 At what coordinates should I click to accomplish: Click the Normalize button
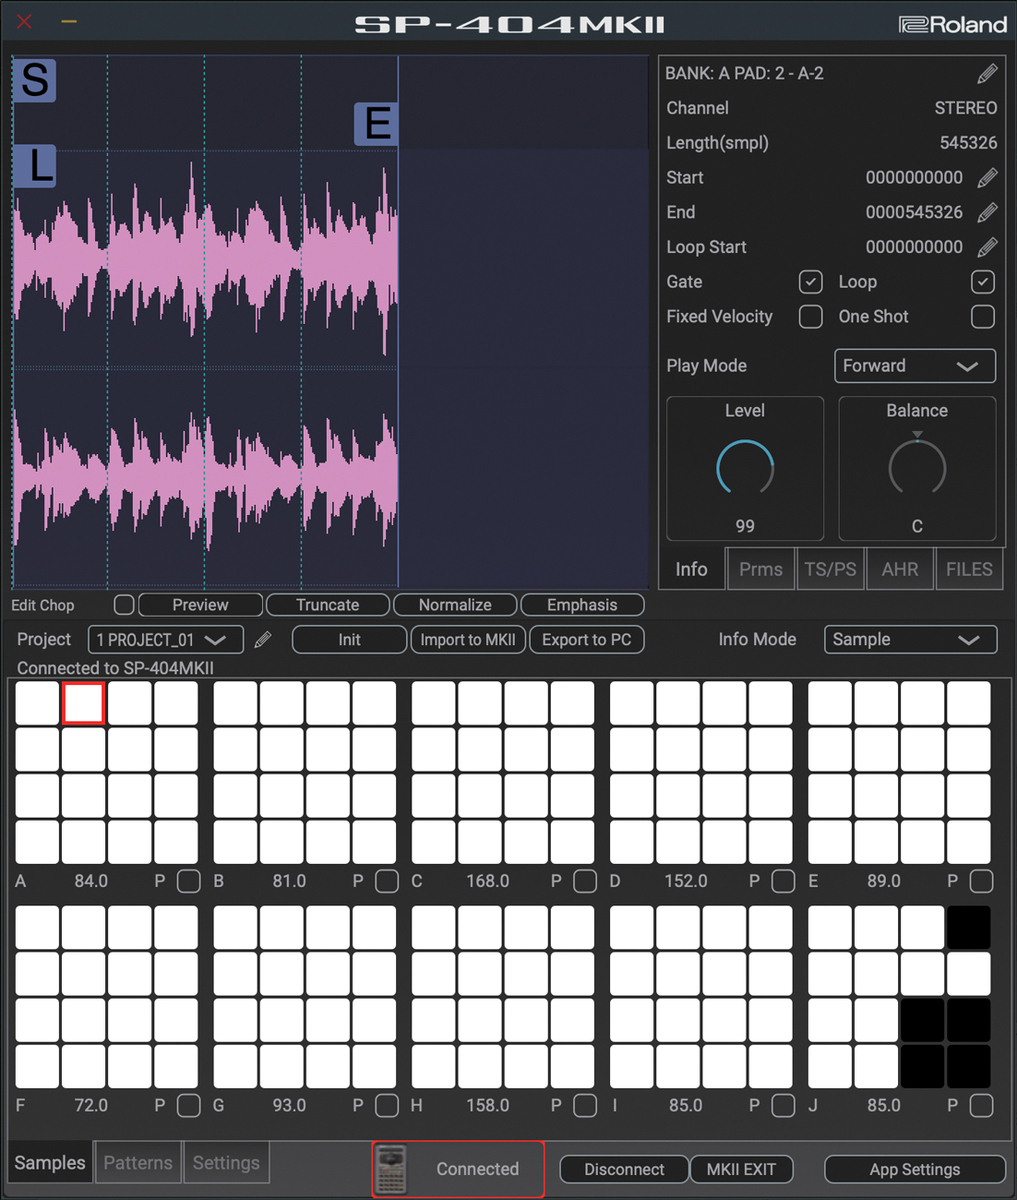click(455, 605)
